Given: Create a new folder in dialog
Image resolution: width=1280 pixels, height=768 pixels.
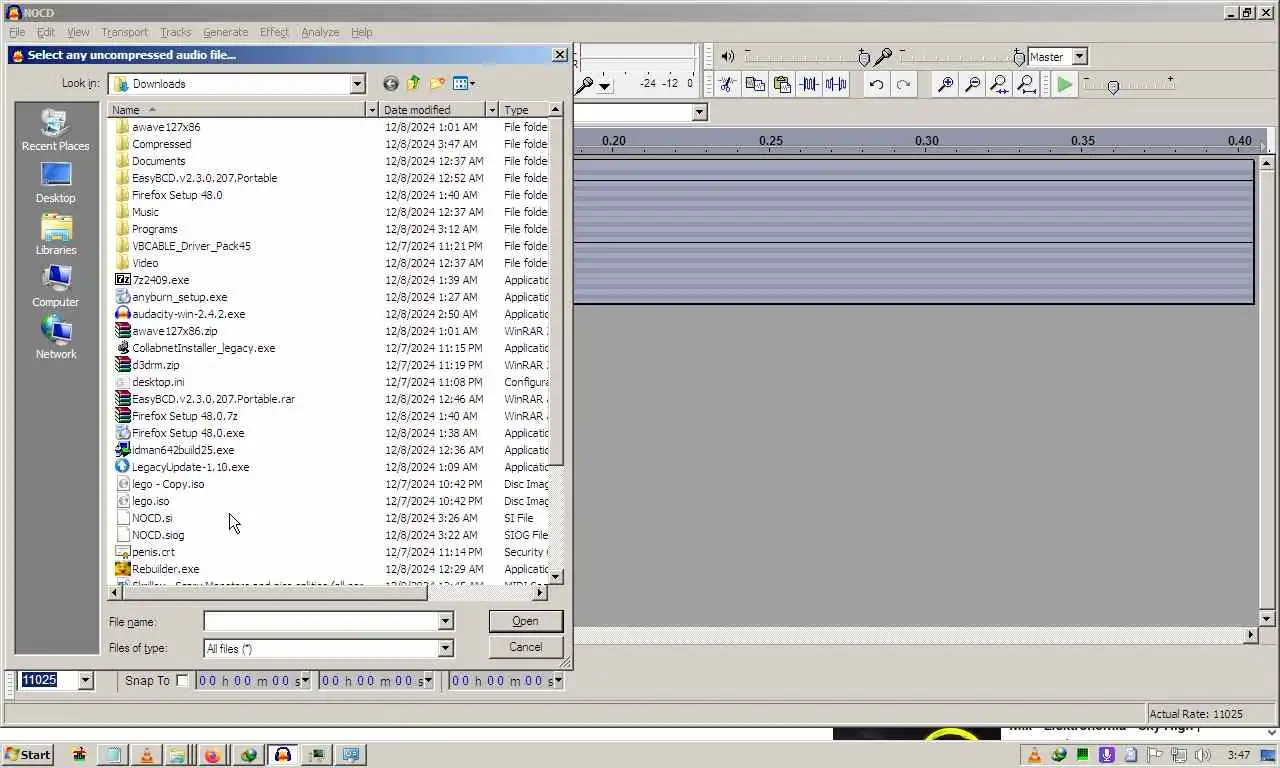Looking at the screenshot, I should pyautogui.click(x=437, y=84).
